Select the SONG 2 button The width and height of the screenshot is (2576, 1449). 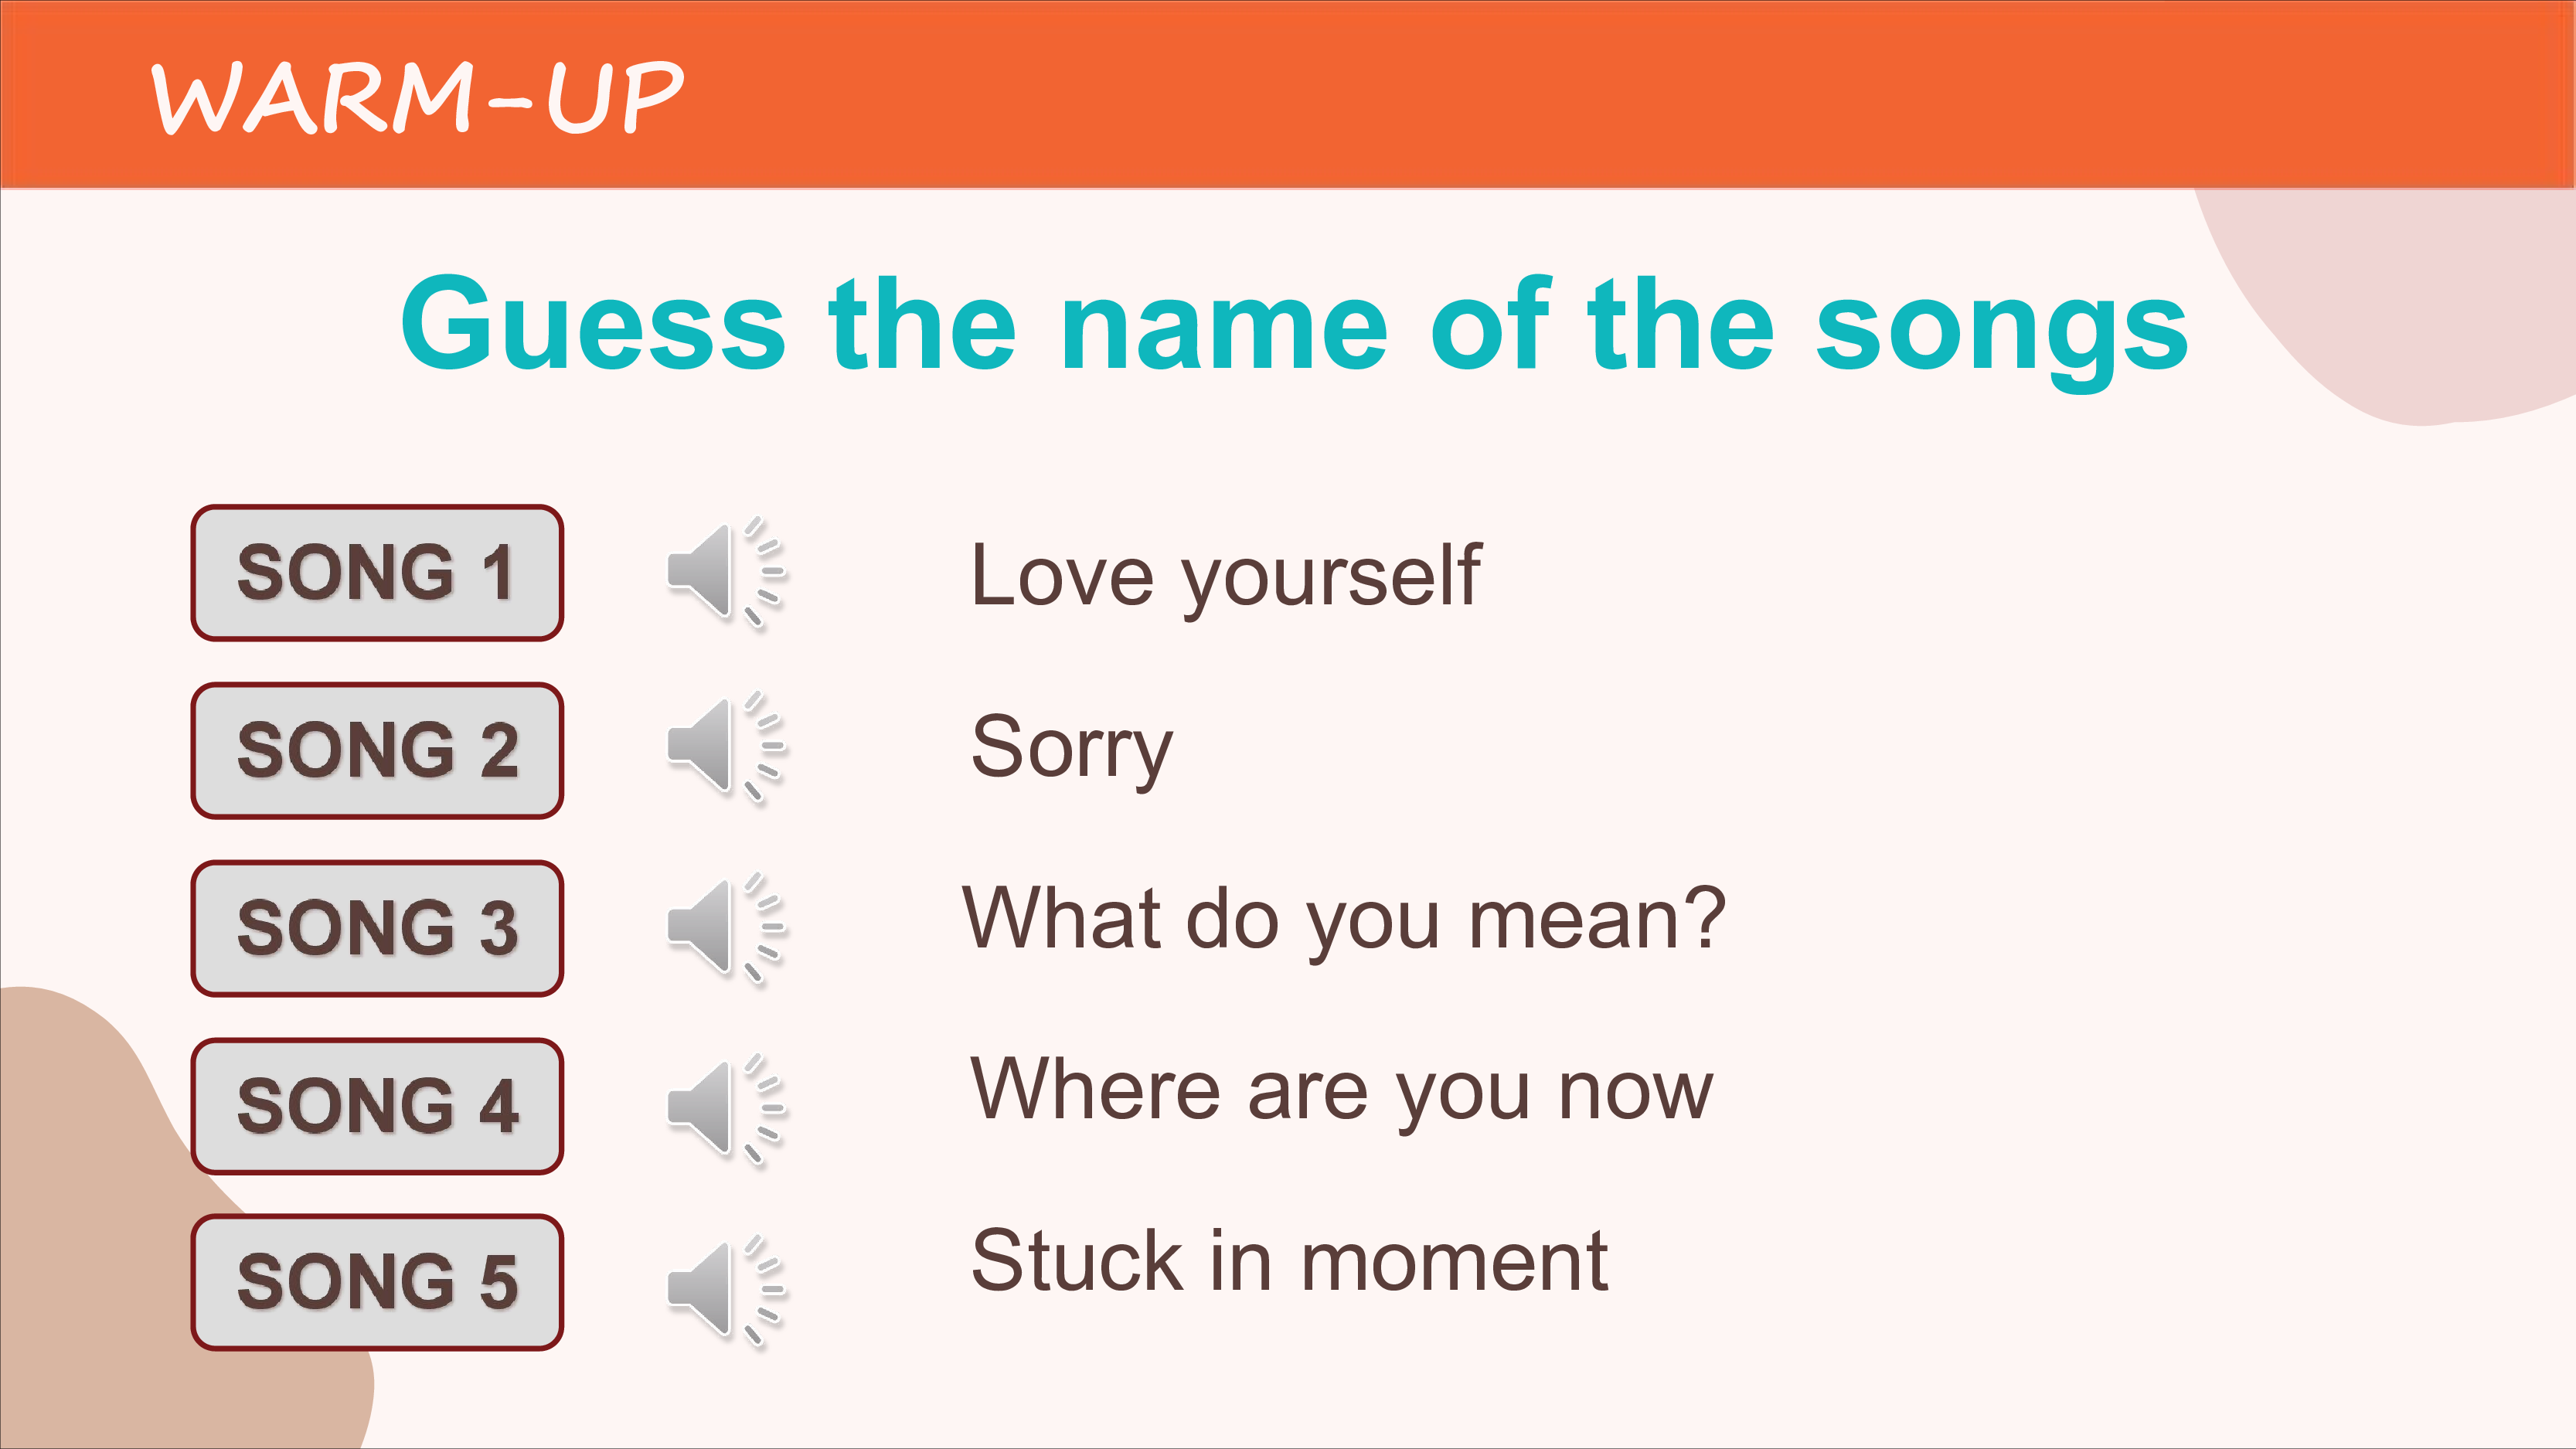click(x=377, y=750)
